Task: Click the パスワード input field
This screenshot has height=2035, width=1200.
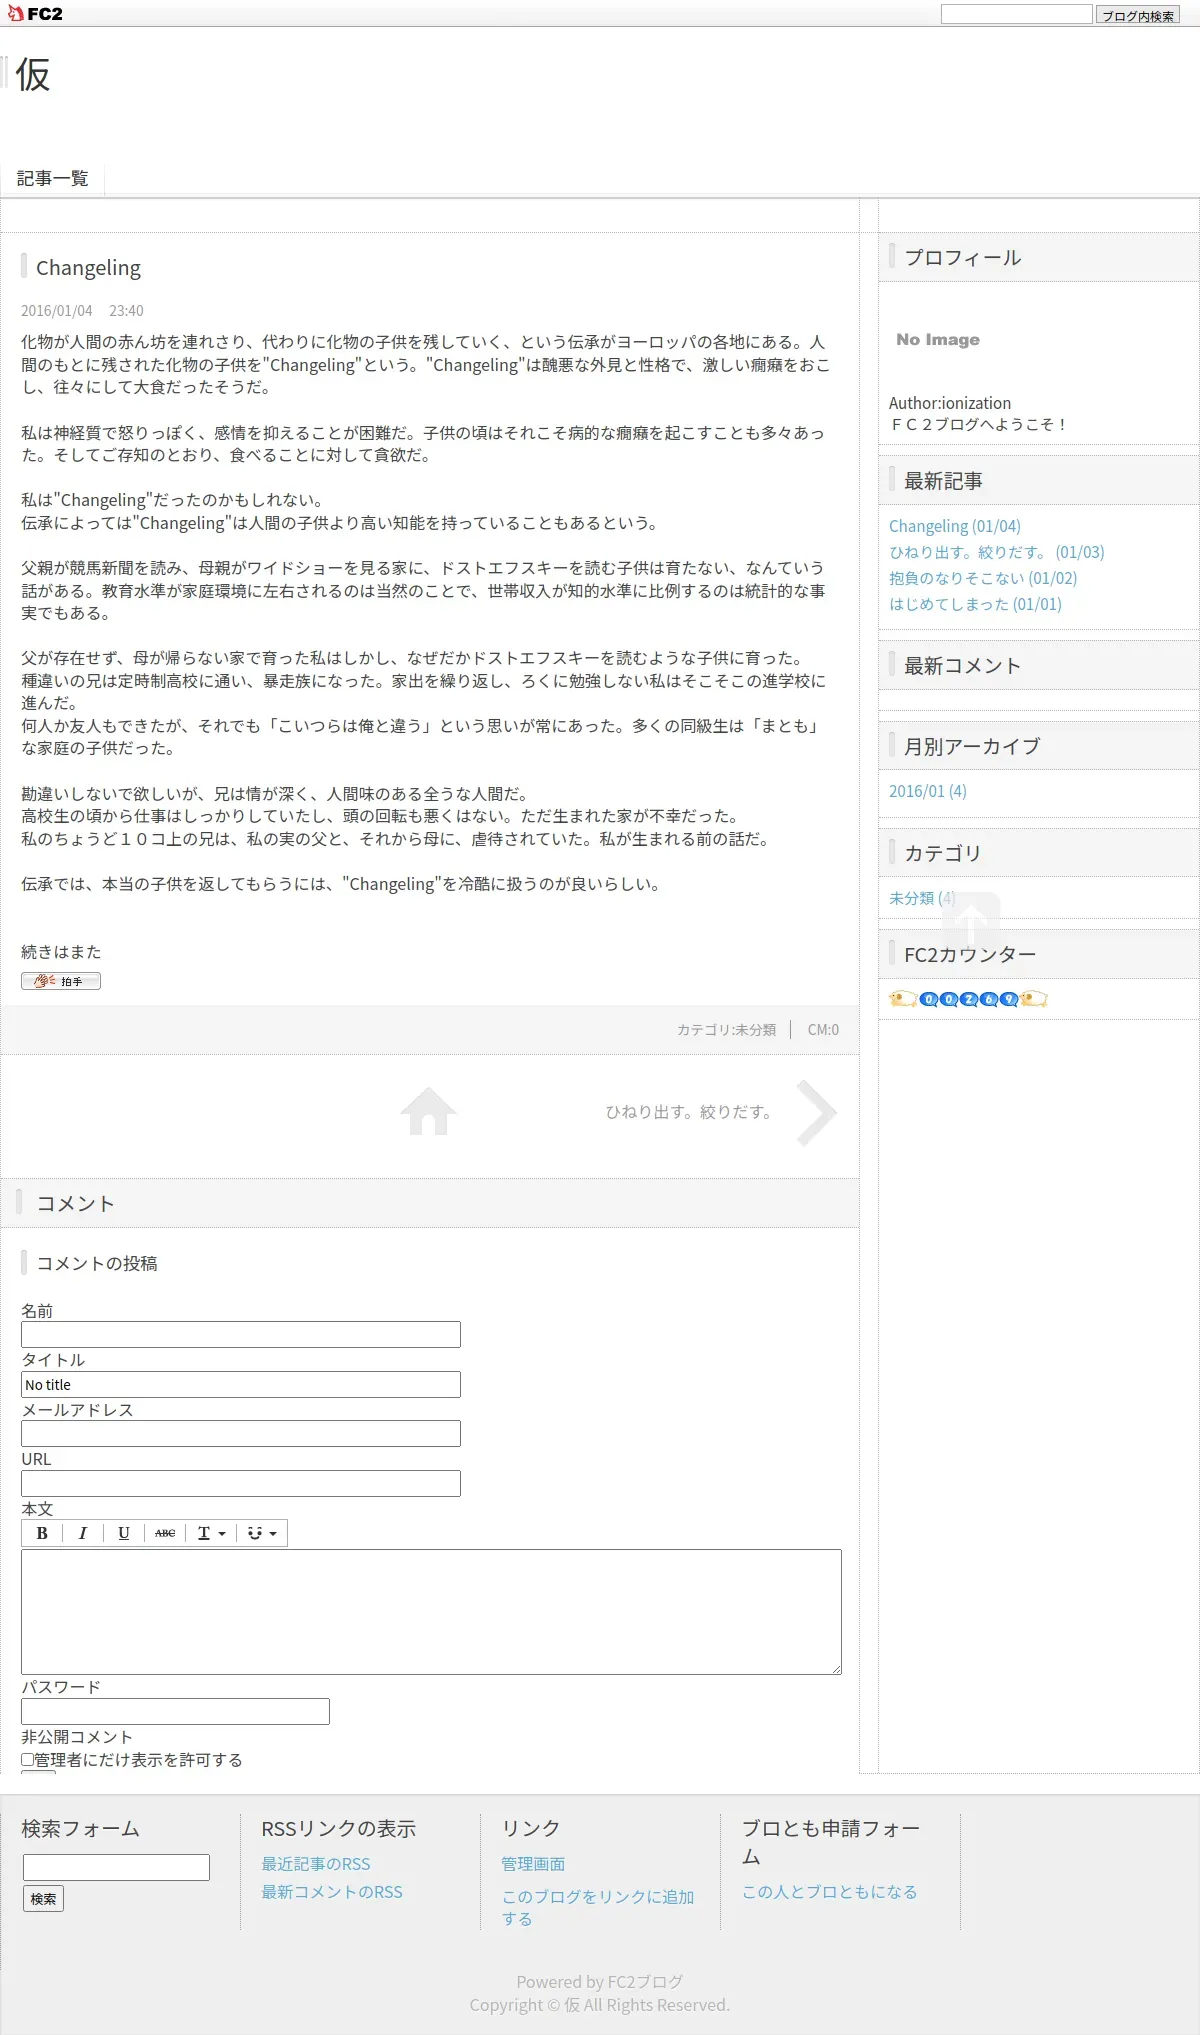Action: click(x=175, y=1711)
